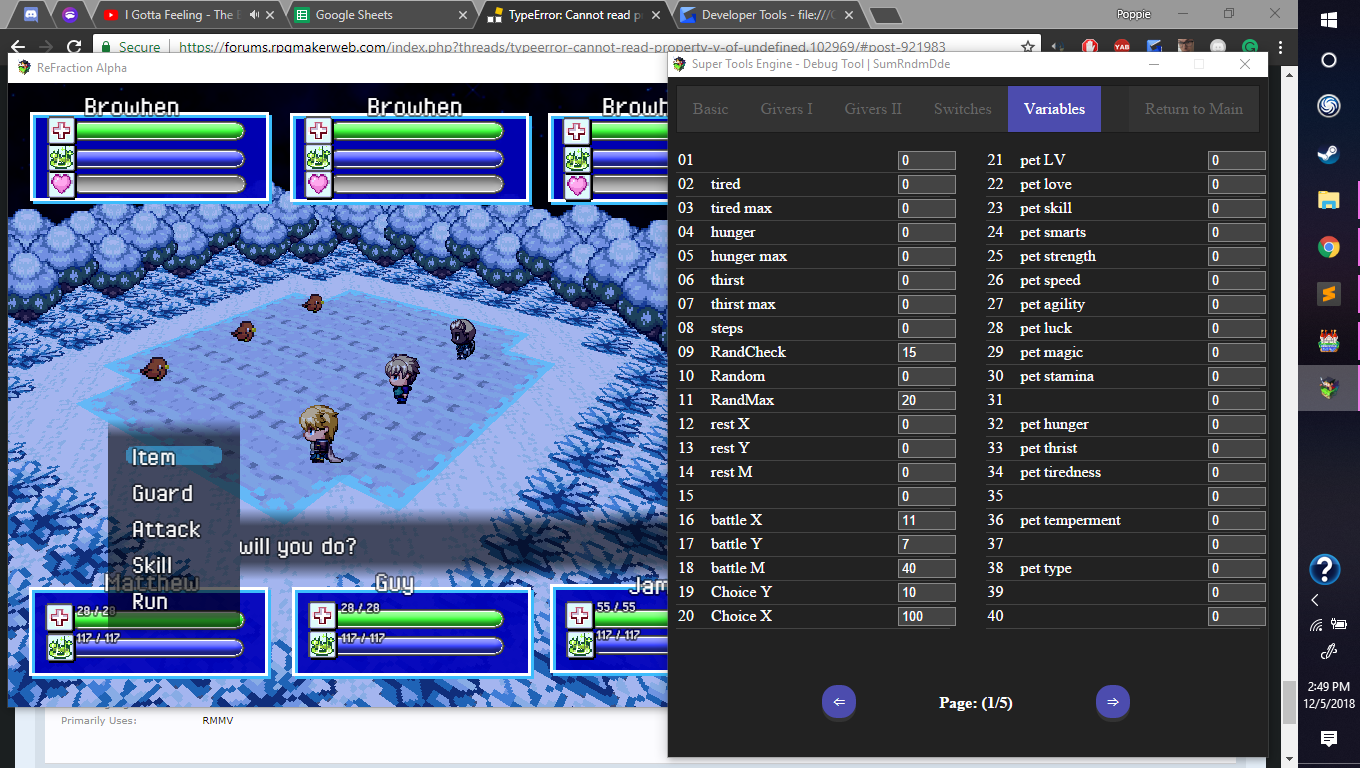Click the forward page arrow in the debug tool
The width and height of the screenshot is (1360, 768).
(x=1112, y=702)
